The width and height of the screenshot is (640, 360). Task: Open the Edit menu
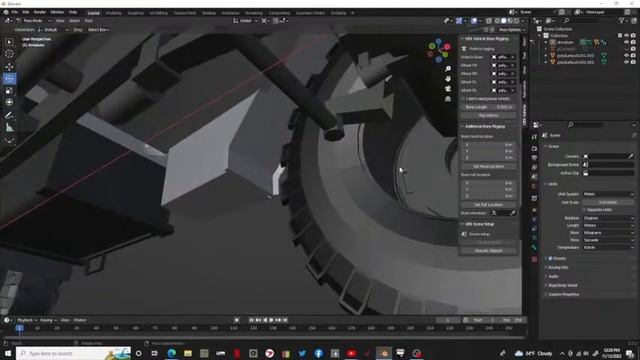[26, 12]
